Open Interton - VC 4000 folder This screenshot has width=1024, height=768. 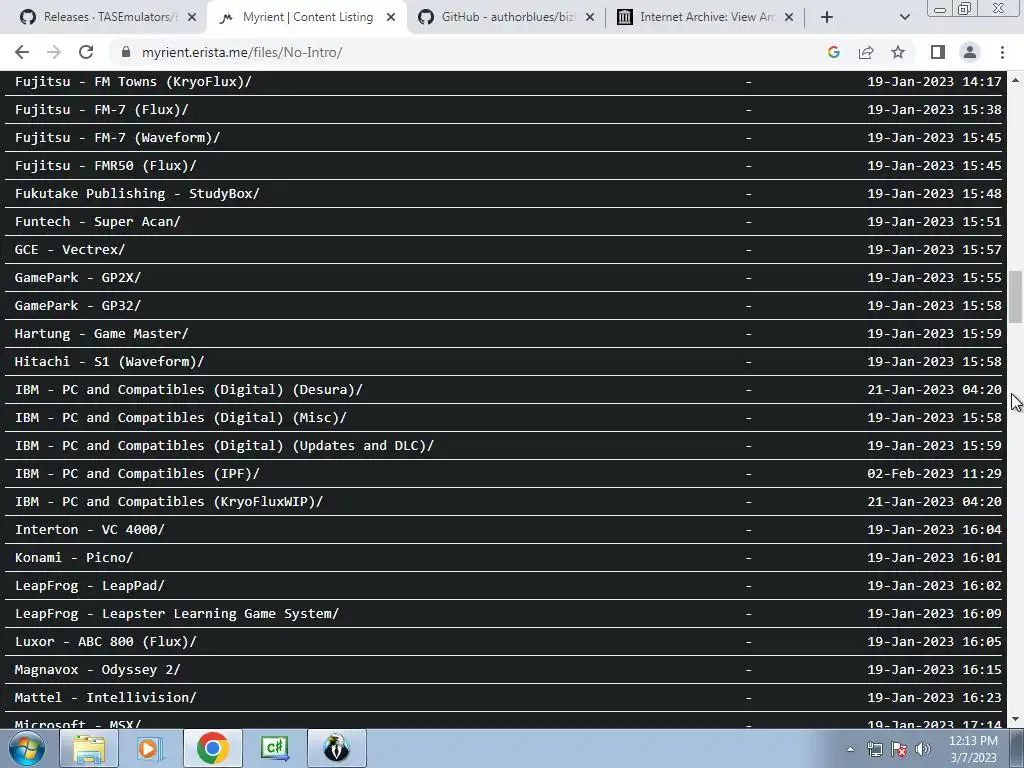[89, 530]
